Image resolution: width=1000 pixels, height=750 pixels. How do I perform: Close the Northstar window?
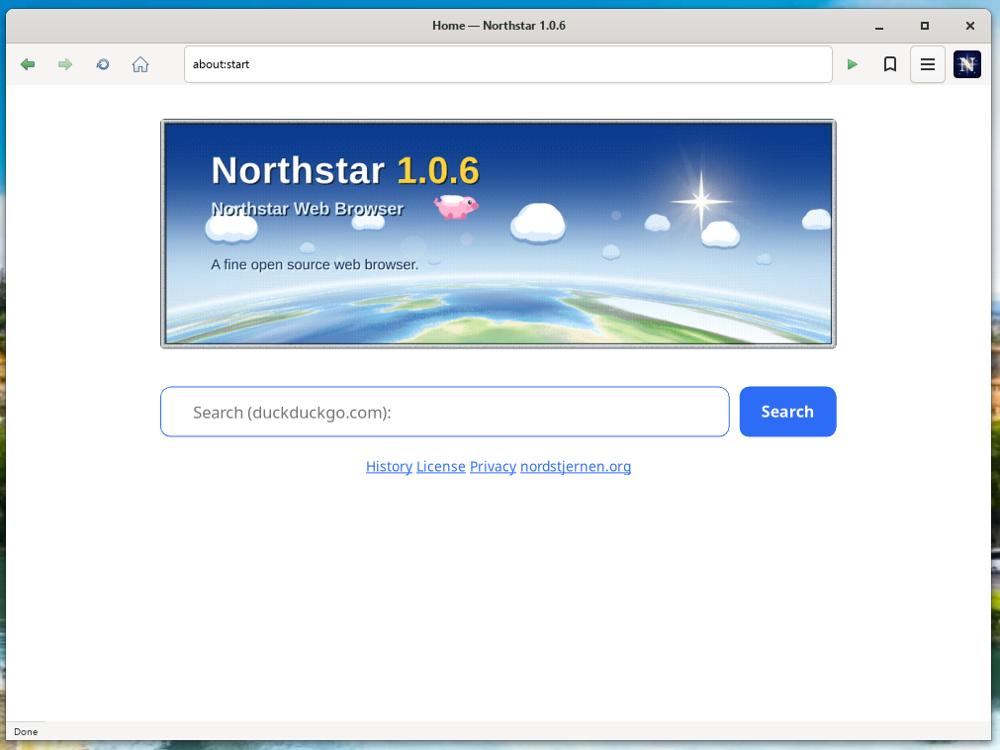point(970,26)
